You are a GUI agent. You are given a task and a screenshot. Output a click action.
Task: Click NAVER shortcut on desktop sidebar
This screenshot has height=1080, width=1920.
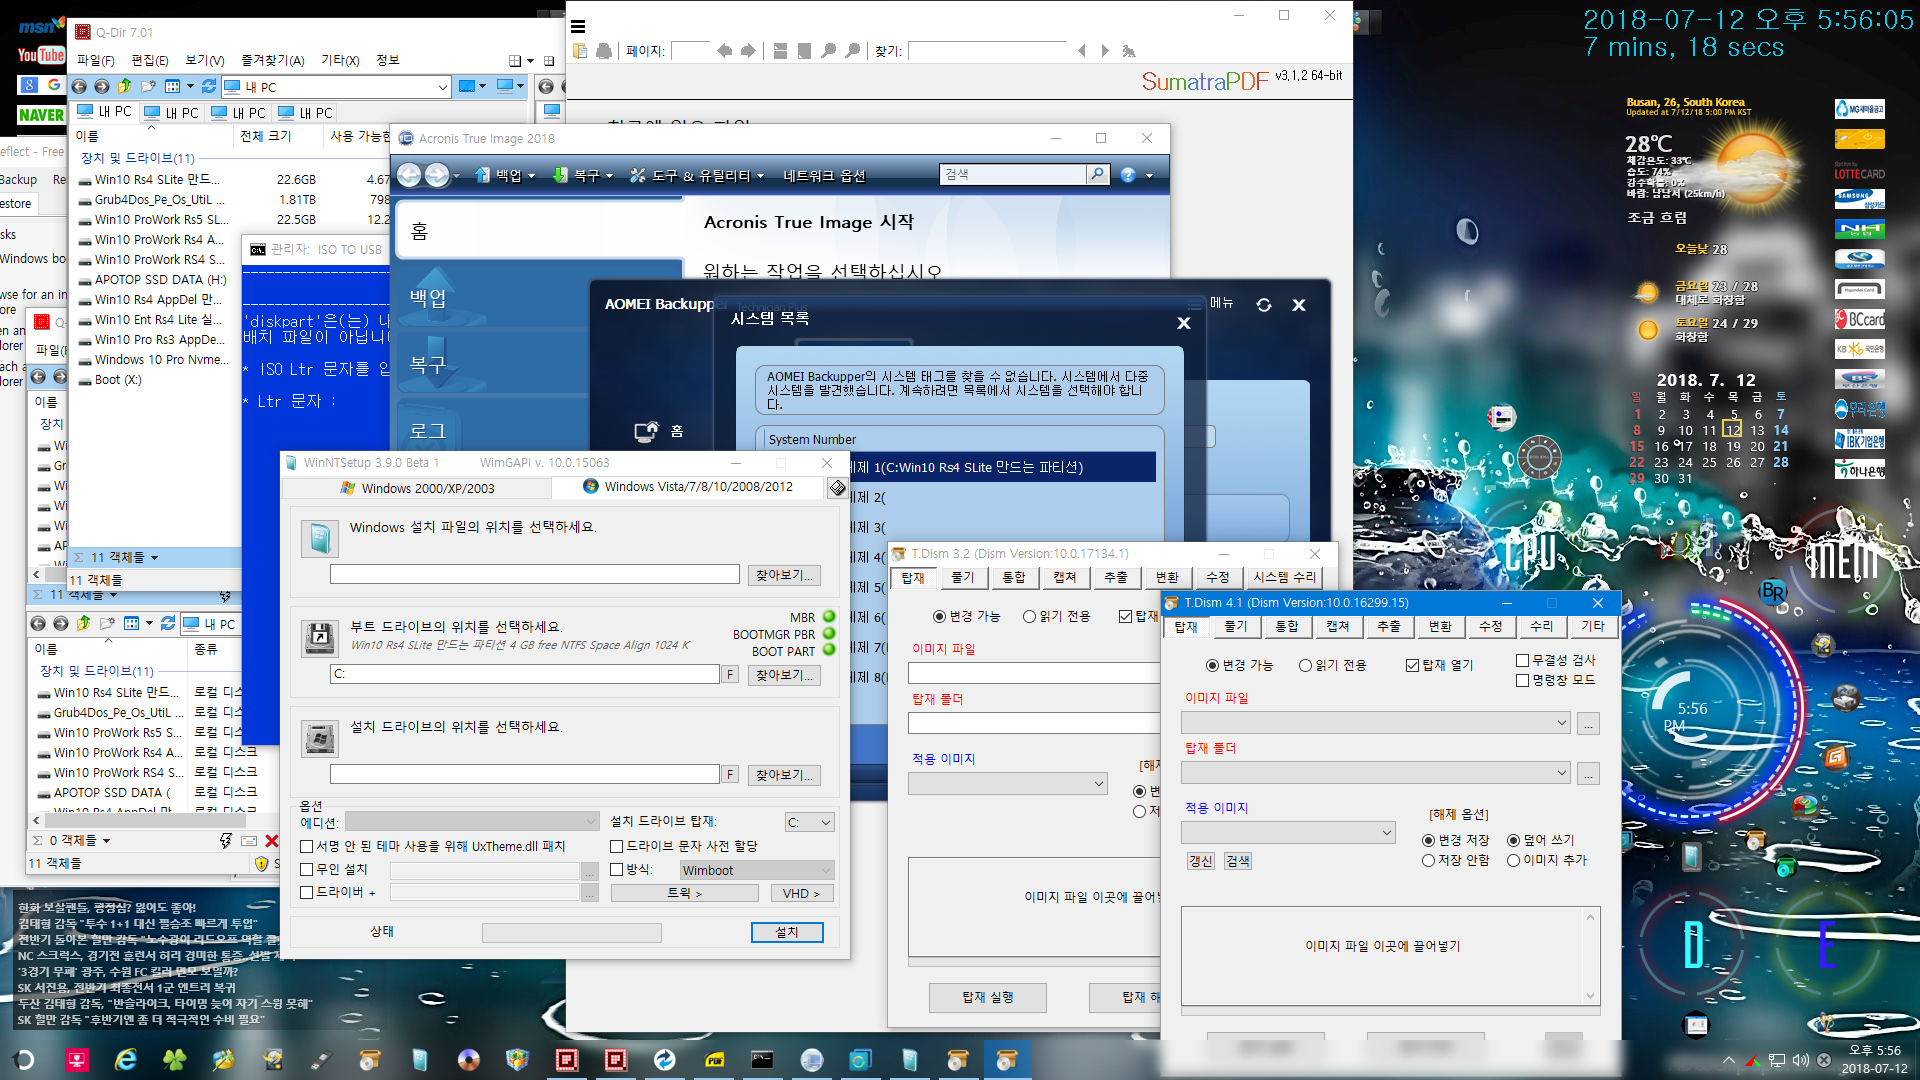point(41,115)
